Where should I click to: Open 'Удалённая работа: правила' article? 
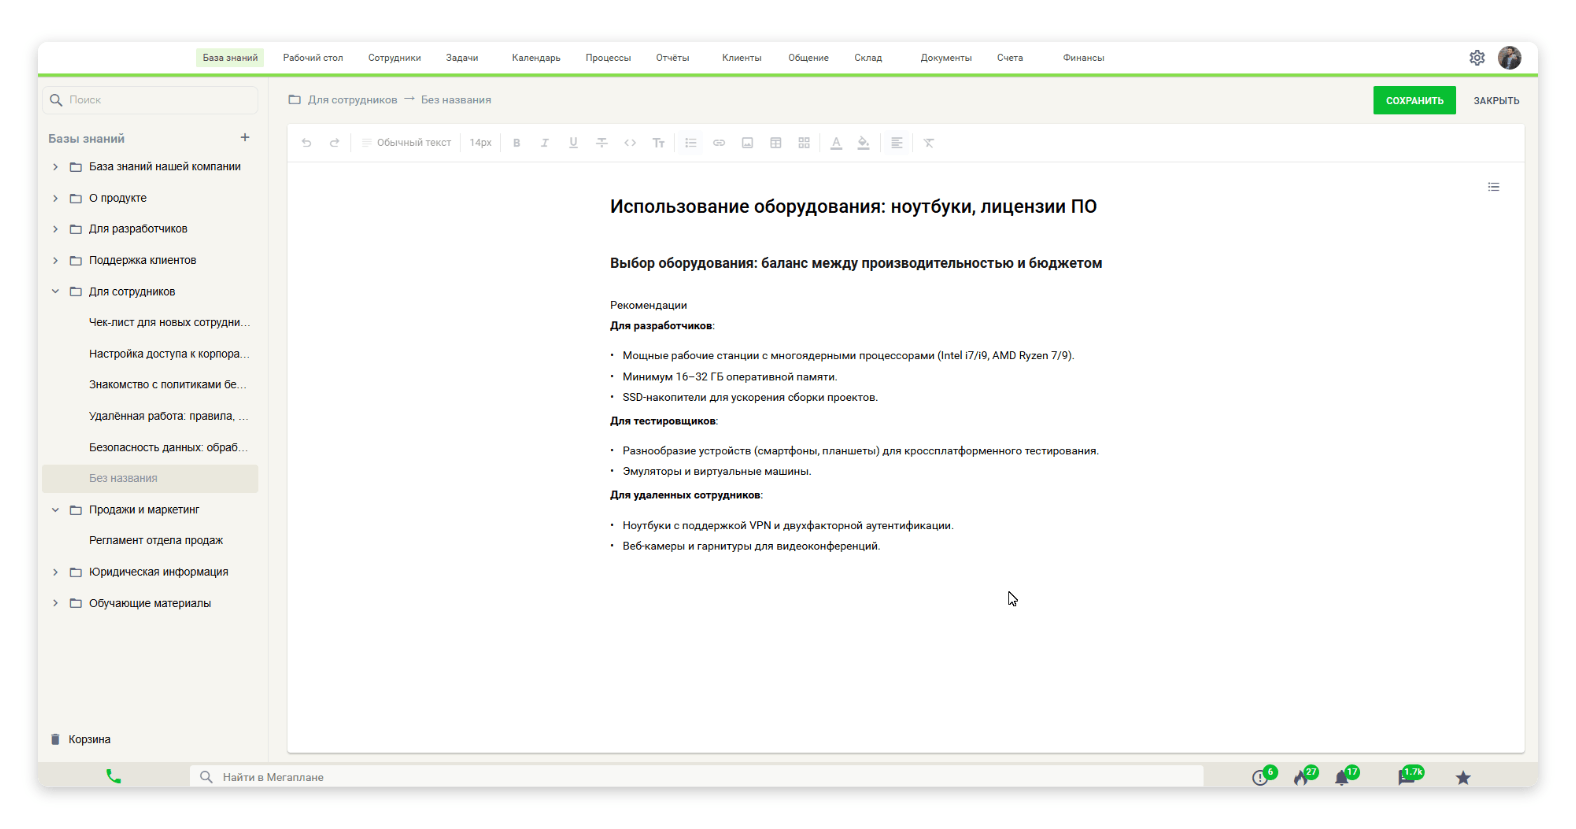coord(169,416)
